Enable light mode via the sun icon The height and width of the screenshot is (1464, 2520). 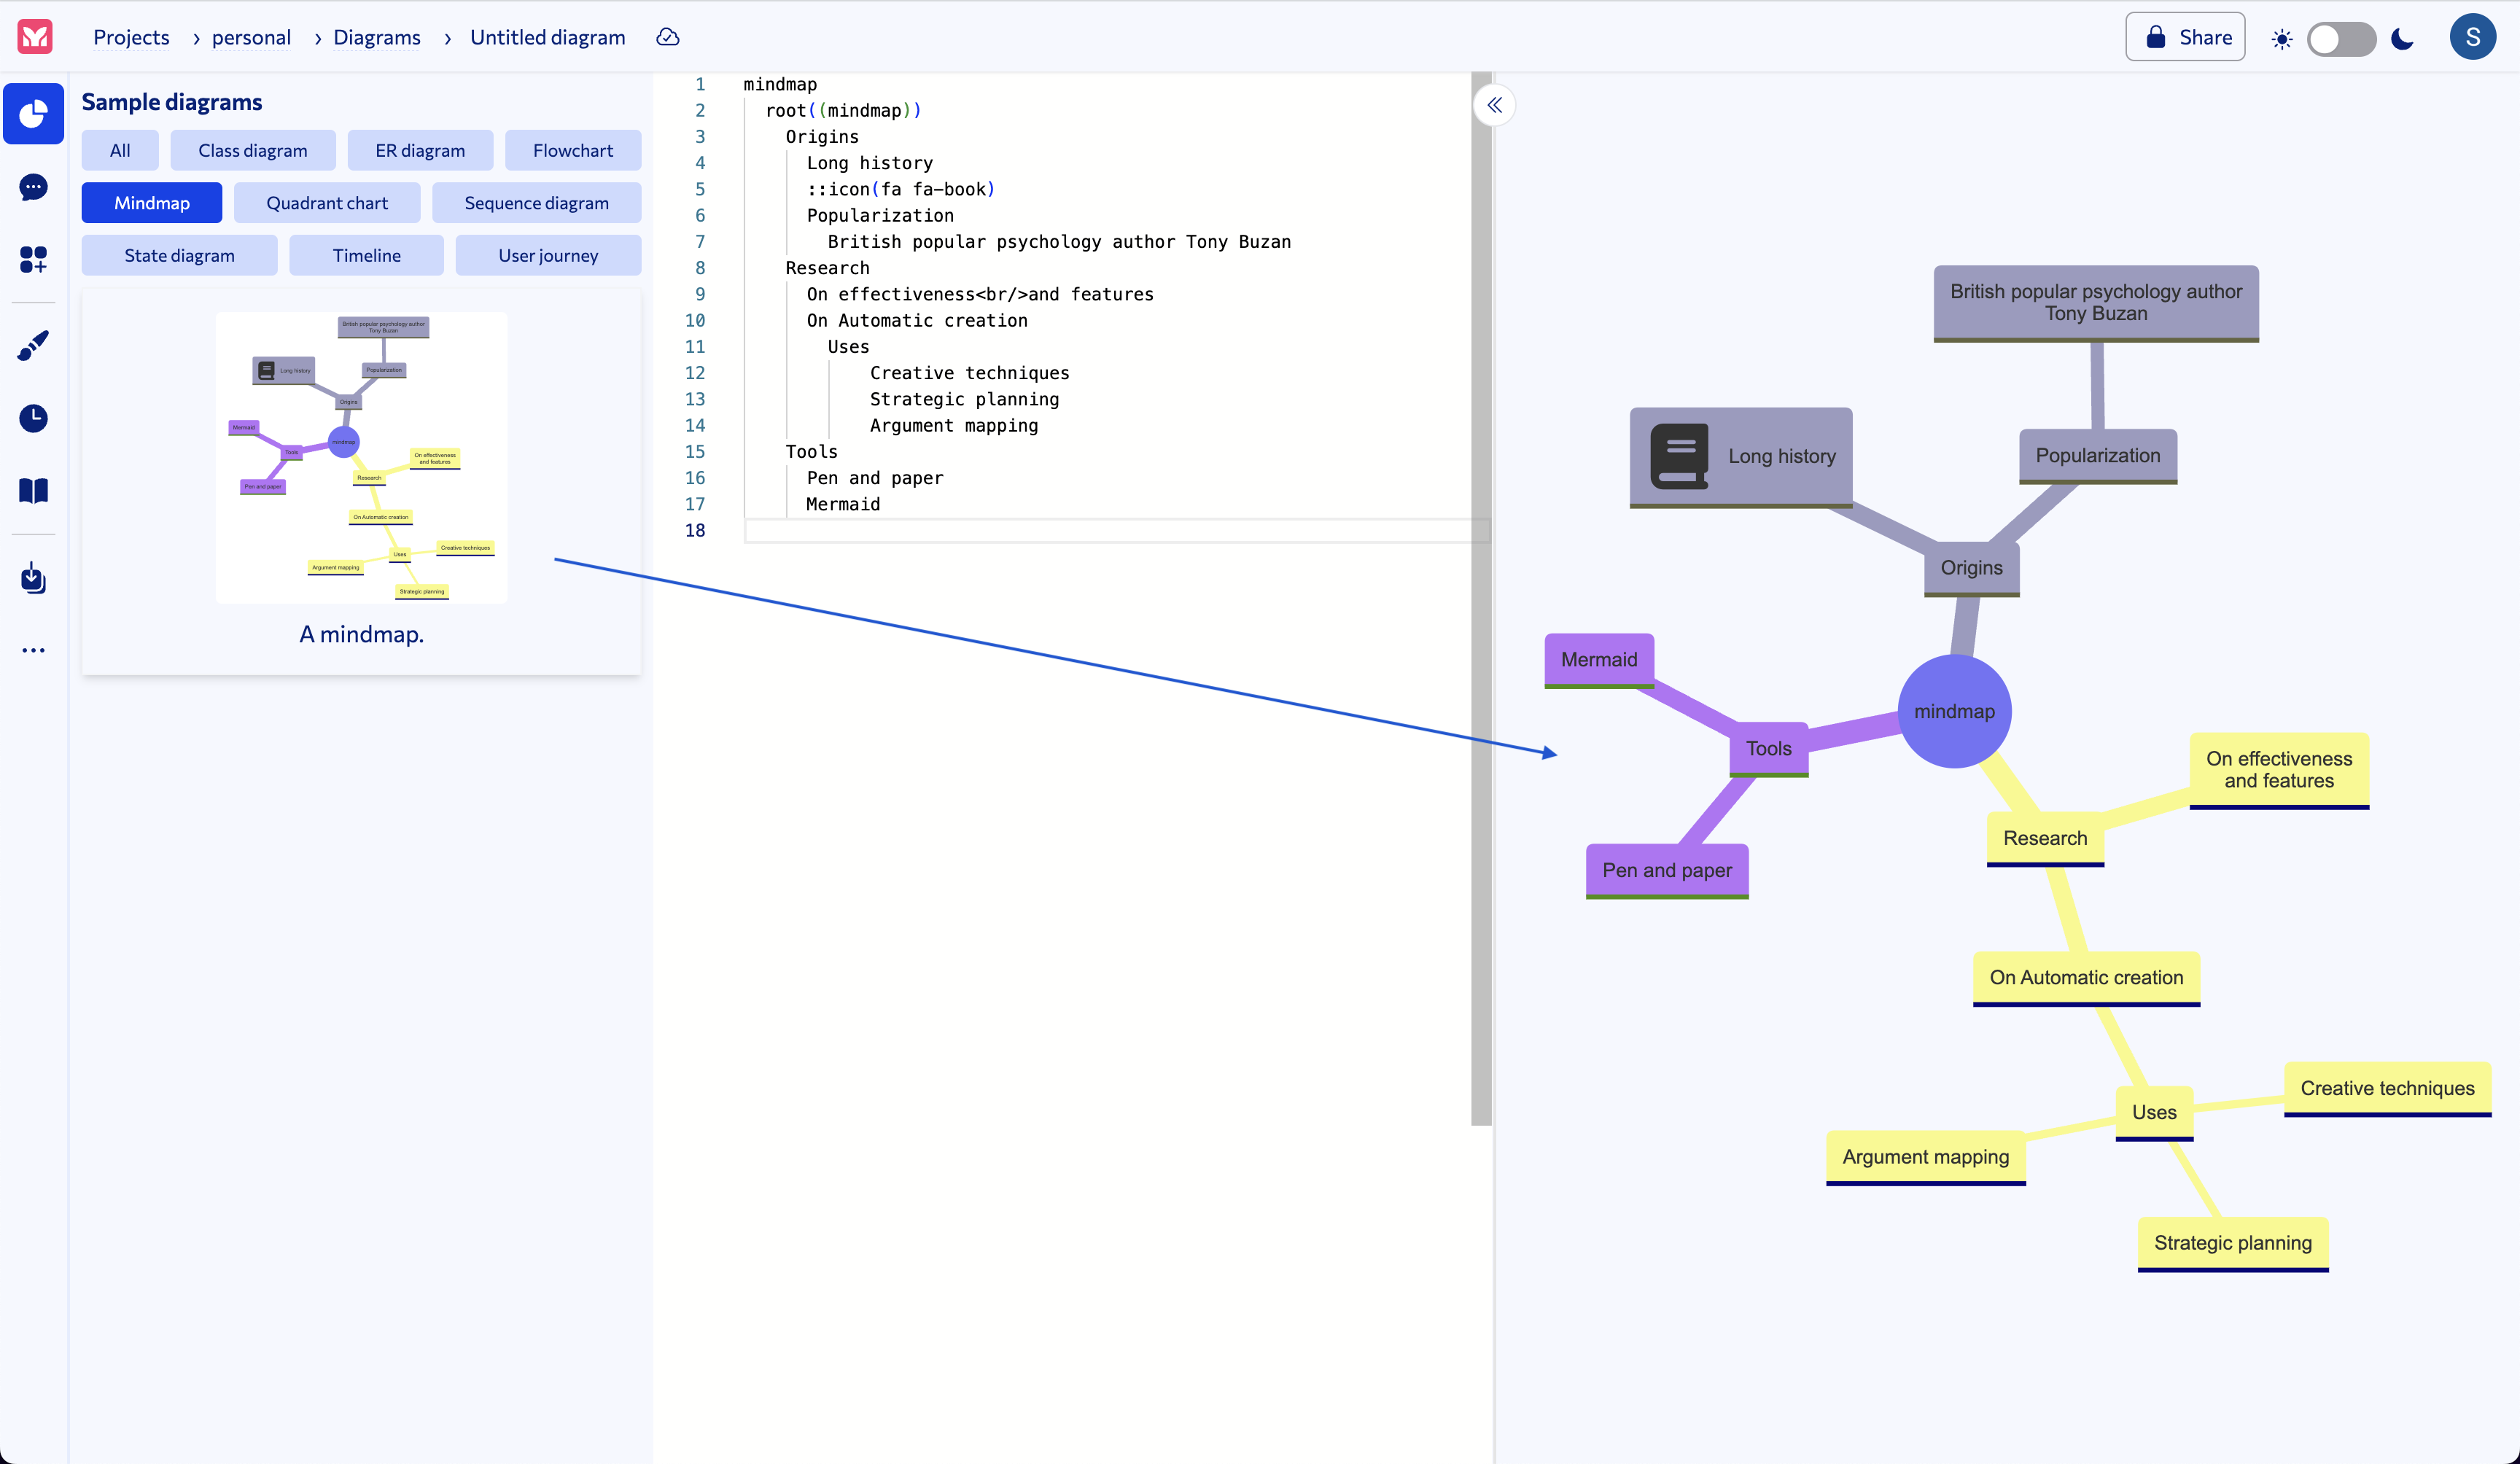click(2283, 39)
